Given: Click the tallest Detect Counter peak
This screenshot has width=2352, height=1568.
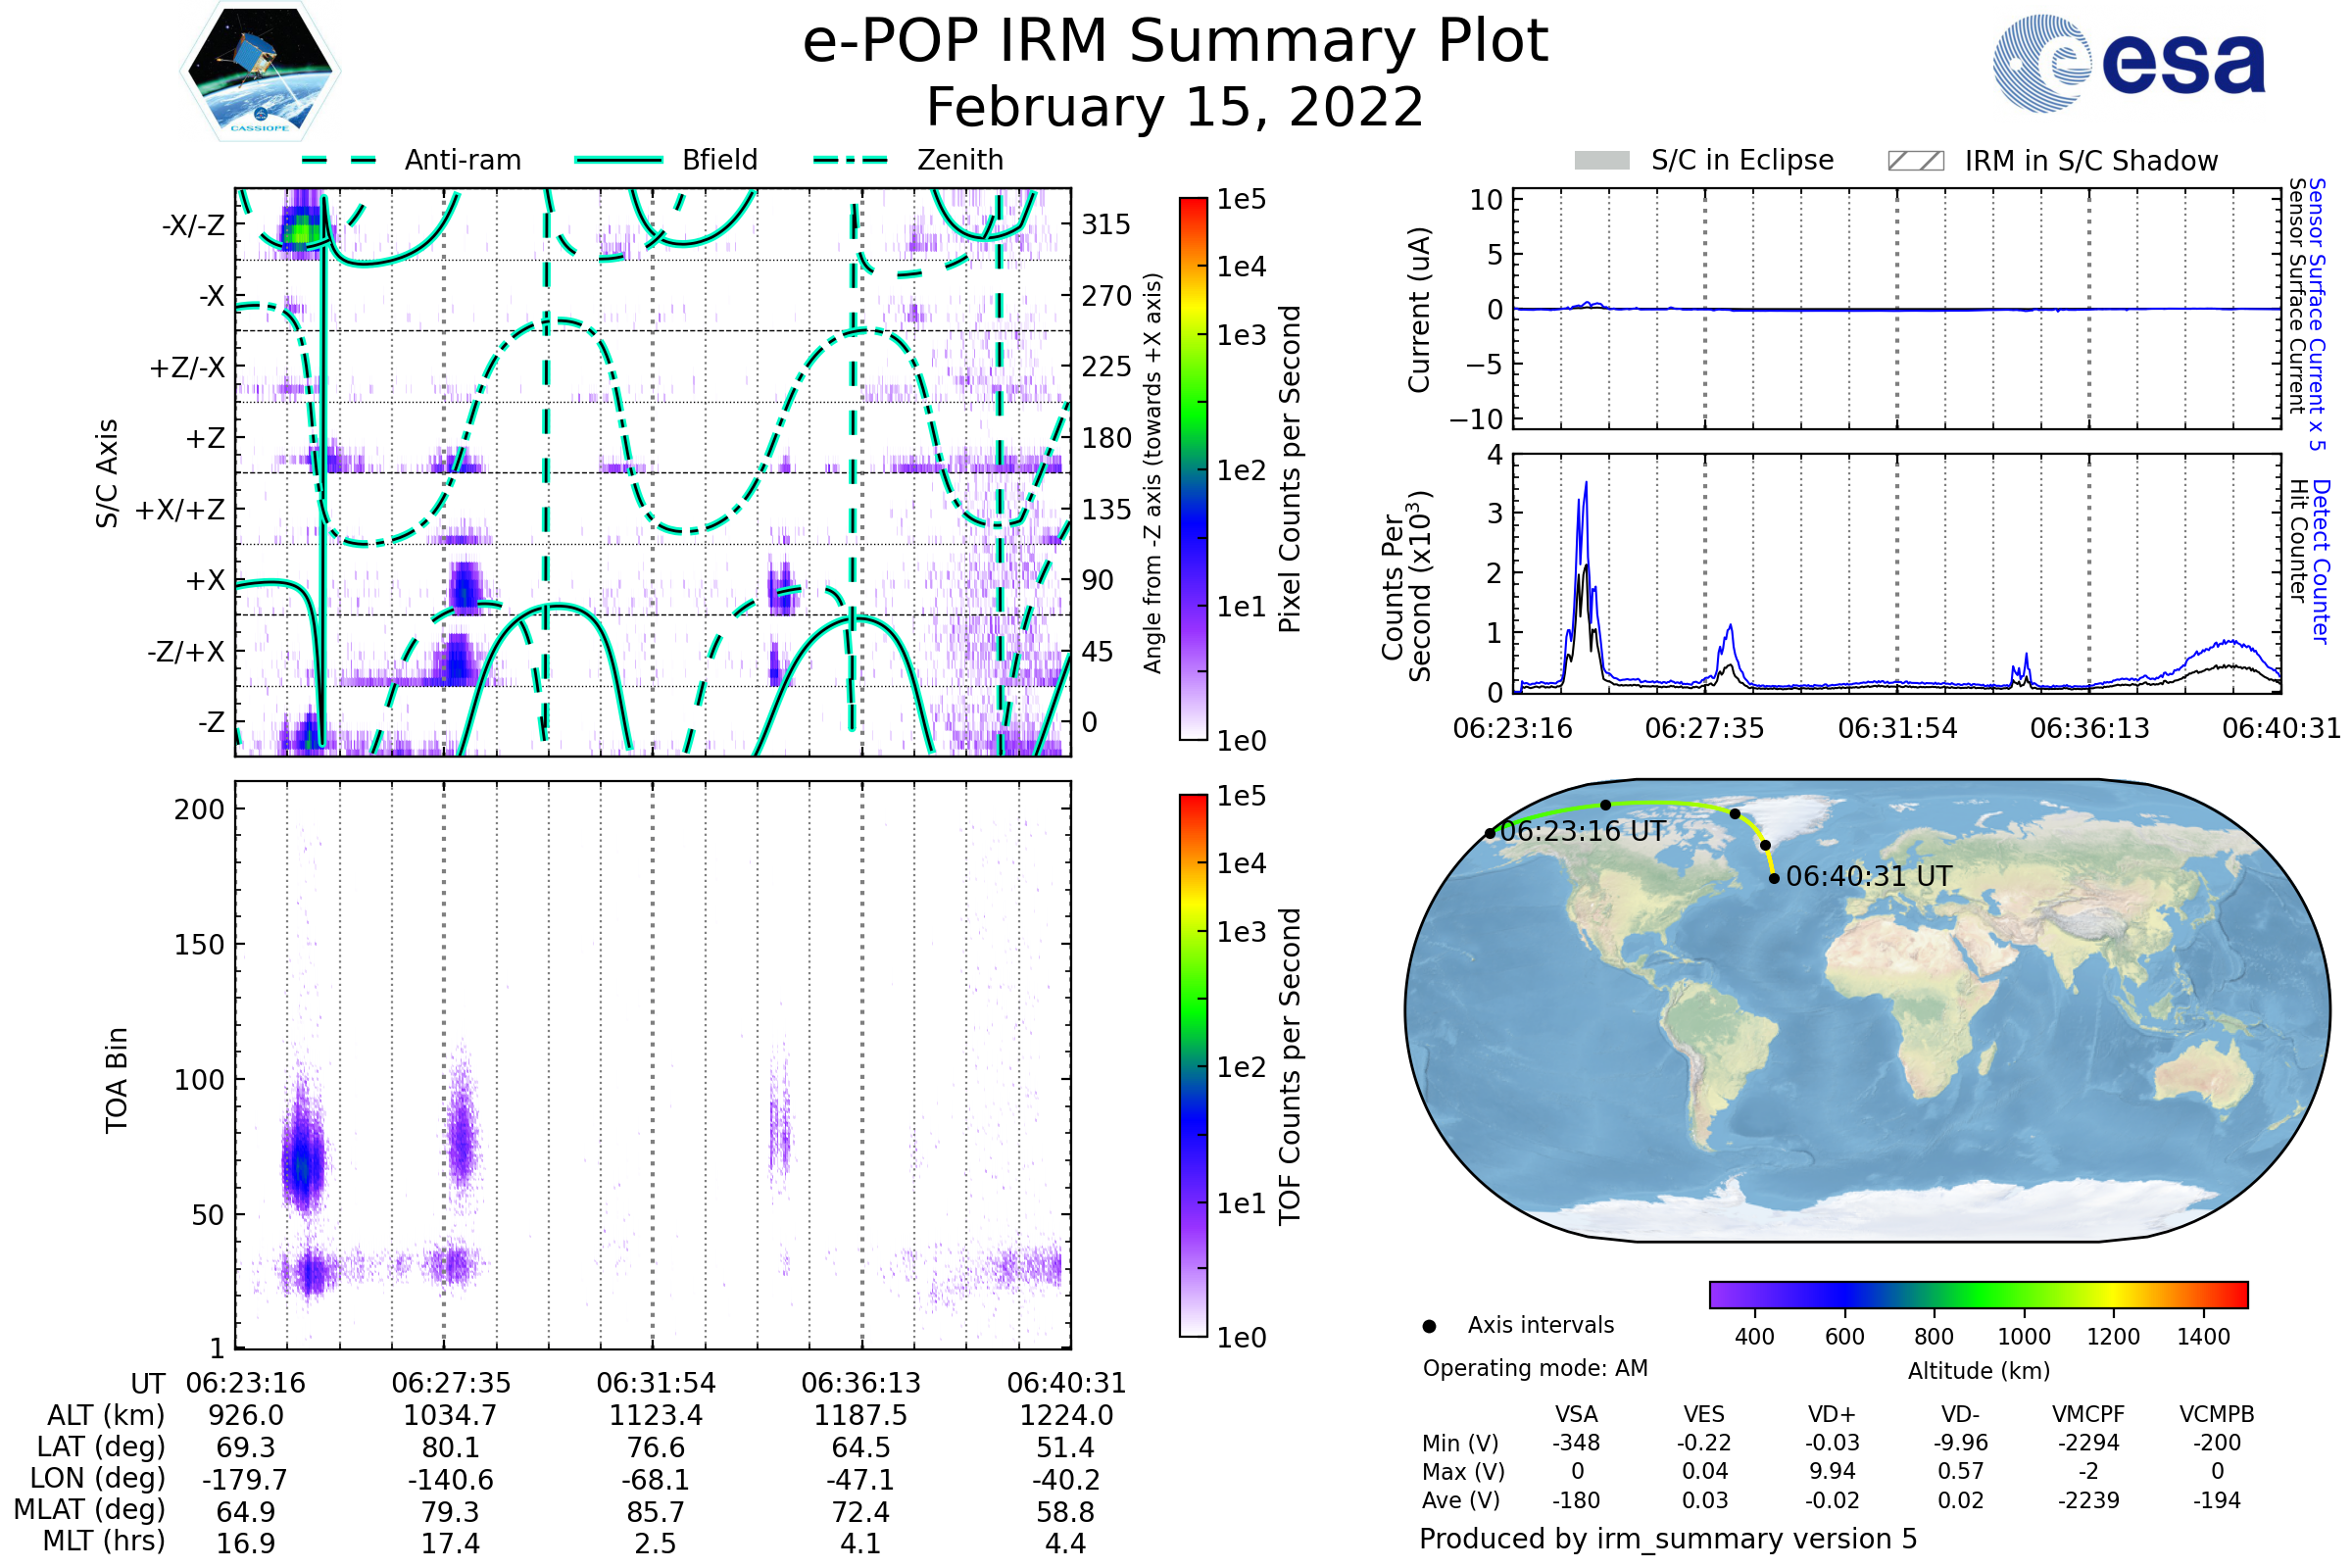Looking at the screenshot, I should (x=1586, y=485).
